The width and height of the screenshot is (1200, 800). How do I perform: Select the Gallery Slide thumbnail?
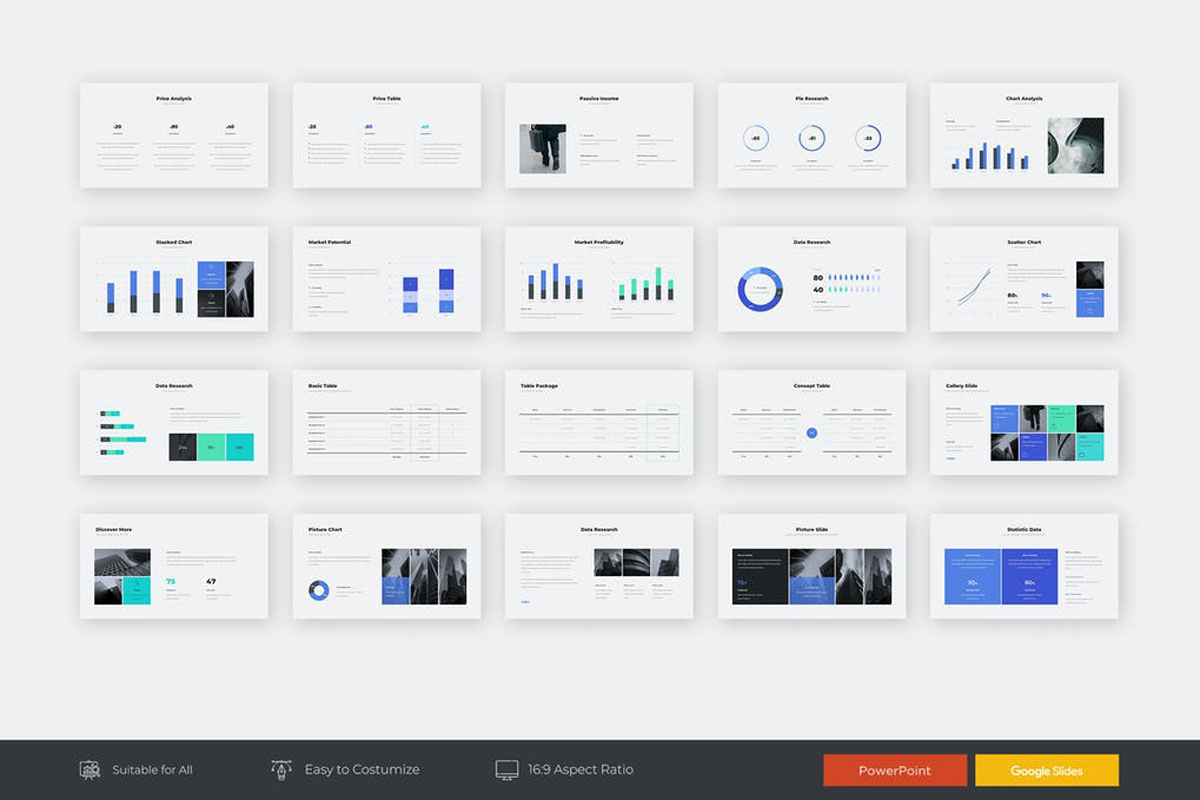point(1026,421)
